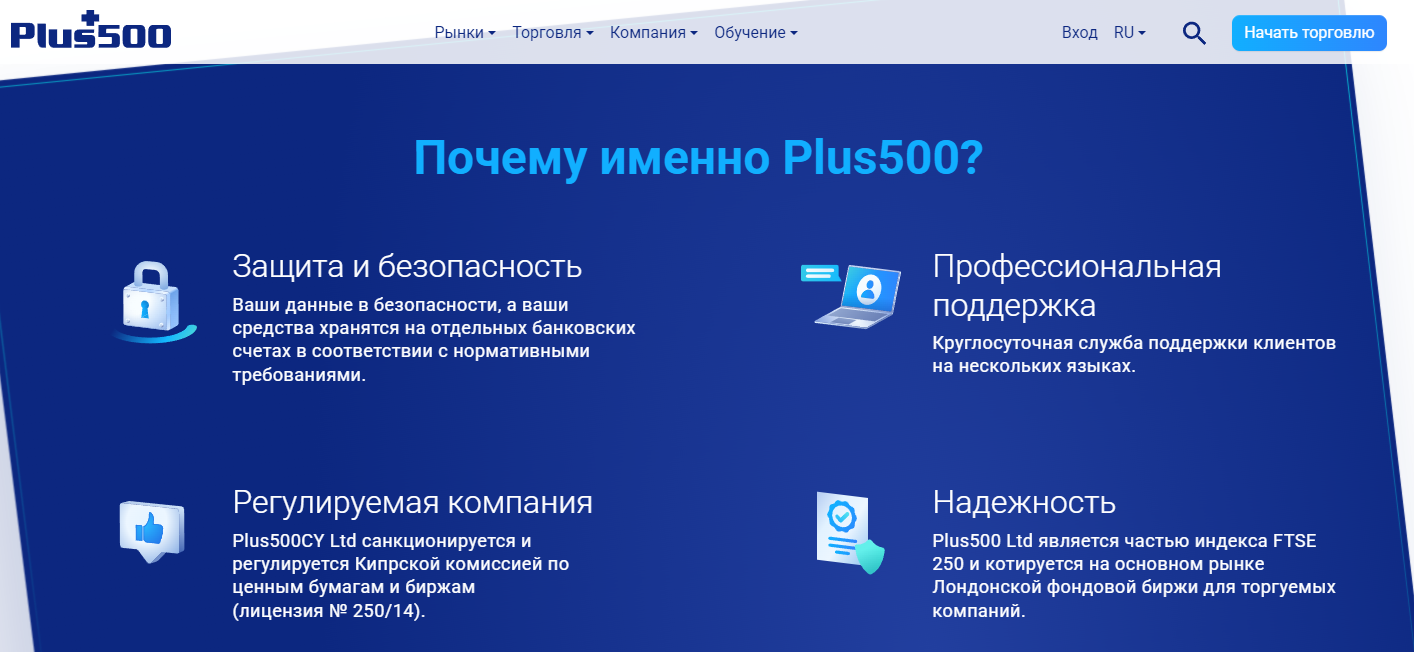The height and width of the screenshot is (652, 1414).
Task: Expand the Рынки dropdown menu
Action: [464, 32]
